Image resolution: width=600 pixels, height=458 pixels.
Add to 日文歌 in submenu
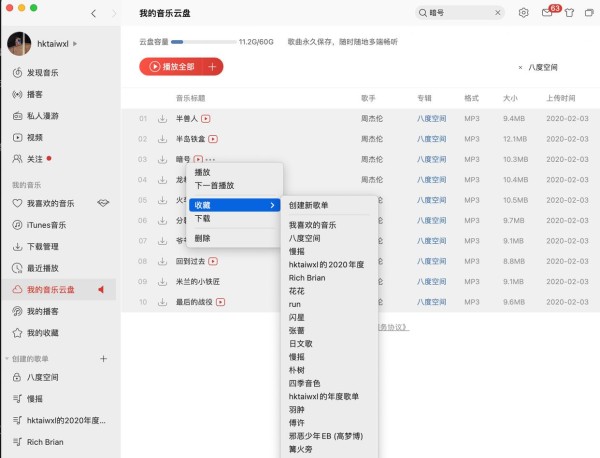click(x=300, y=344)
